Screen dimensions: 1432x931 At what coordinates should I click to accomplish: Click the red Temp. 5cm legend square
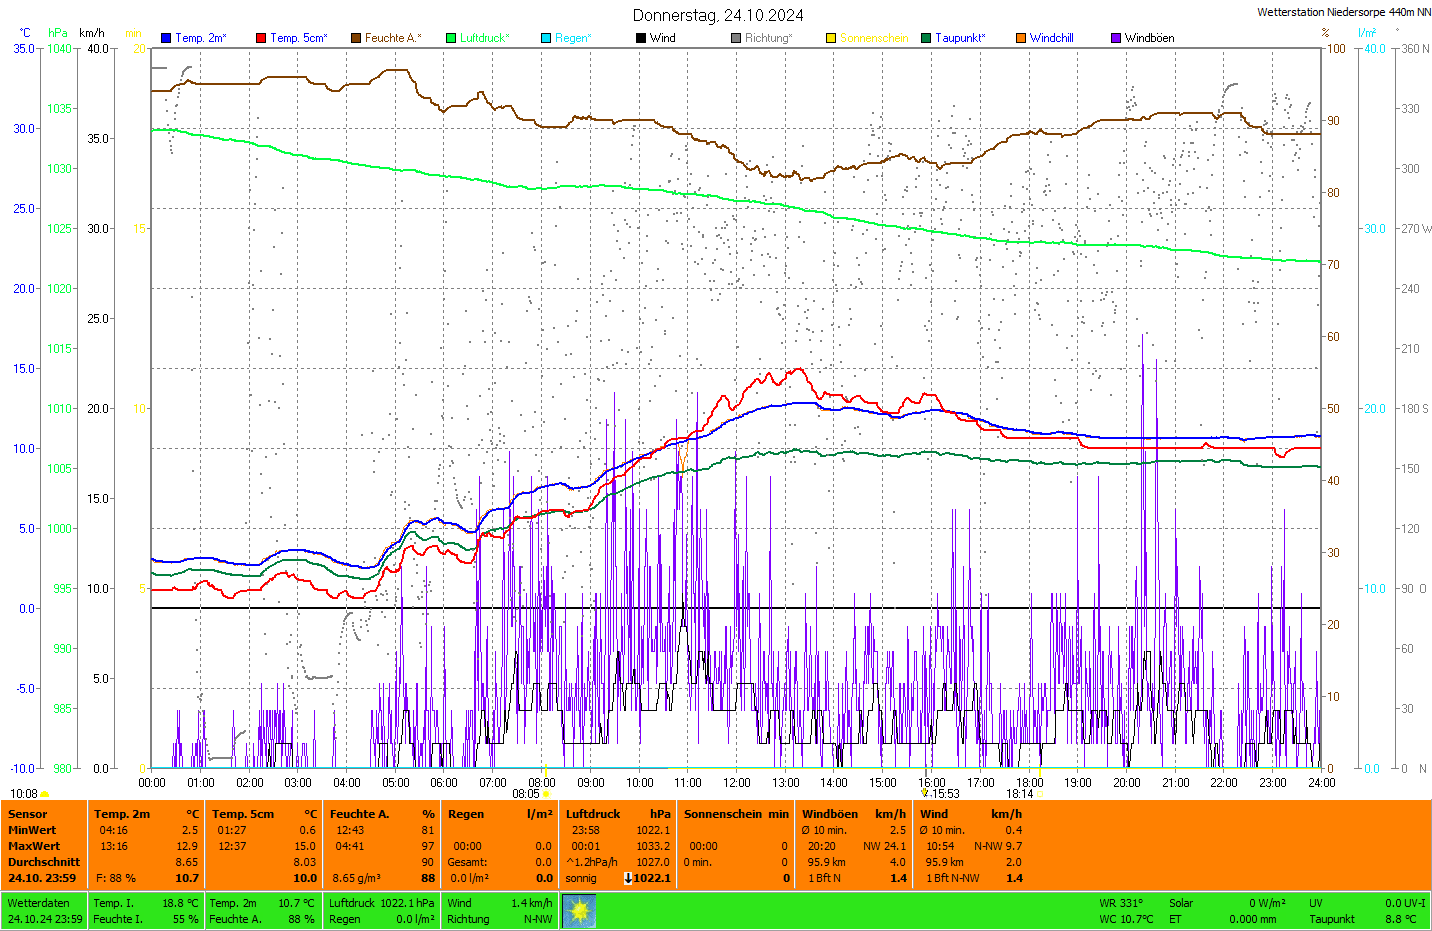(x=261, y=38)
